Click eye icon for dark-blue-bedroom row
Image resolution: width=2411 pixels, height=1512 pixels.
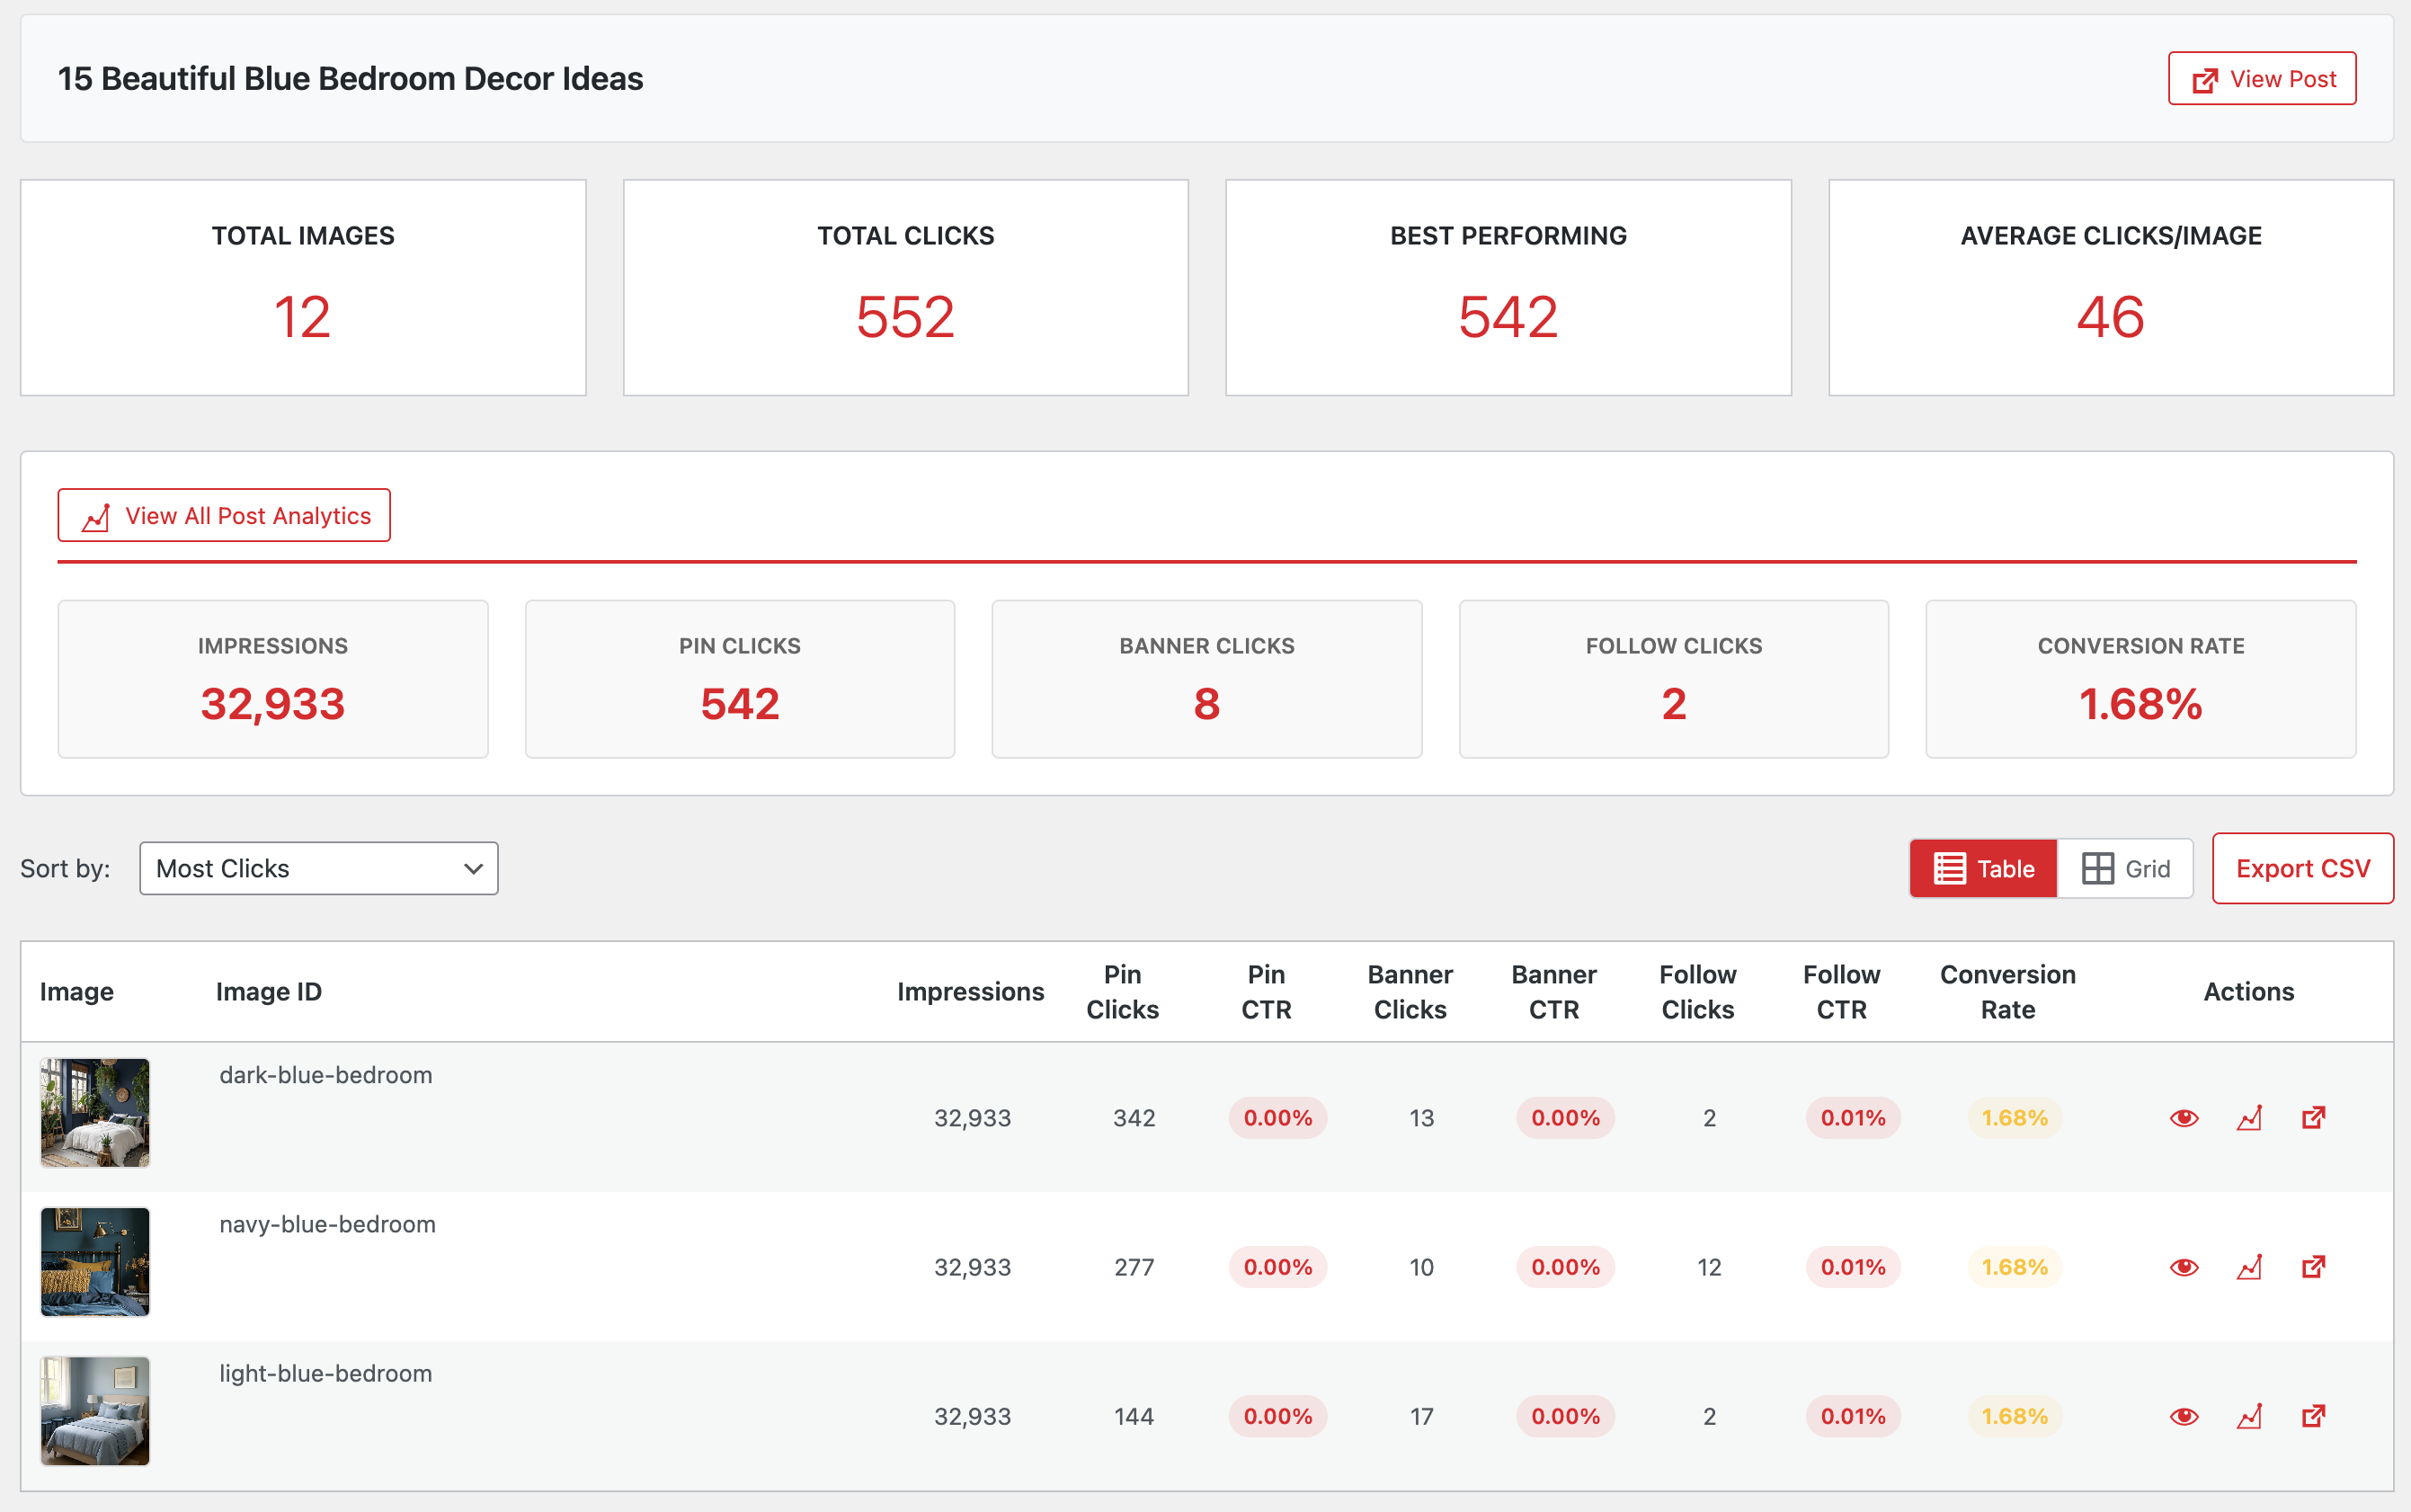[2184, 1118]
